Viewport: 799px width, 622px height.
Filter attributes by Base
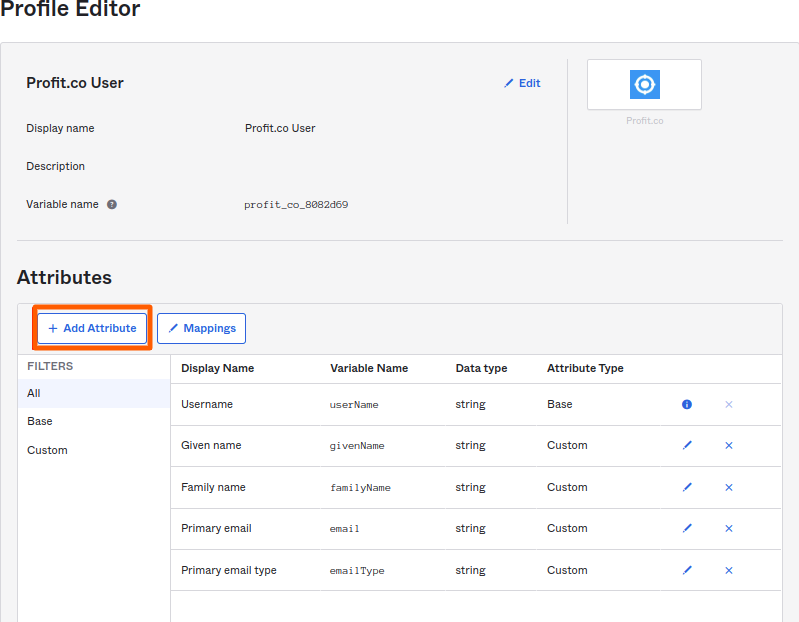[x=40, y=421]
